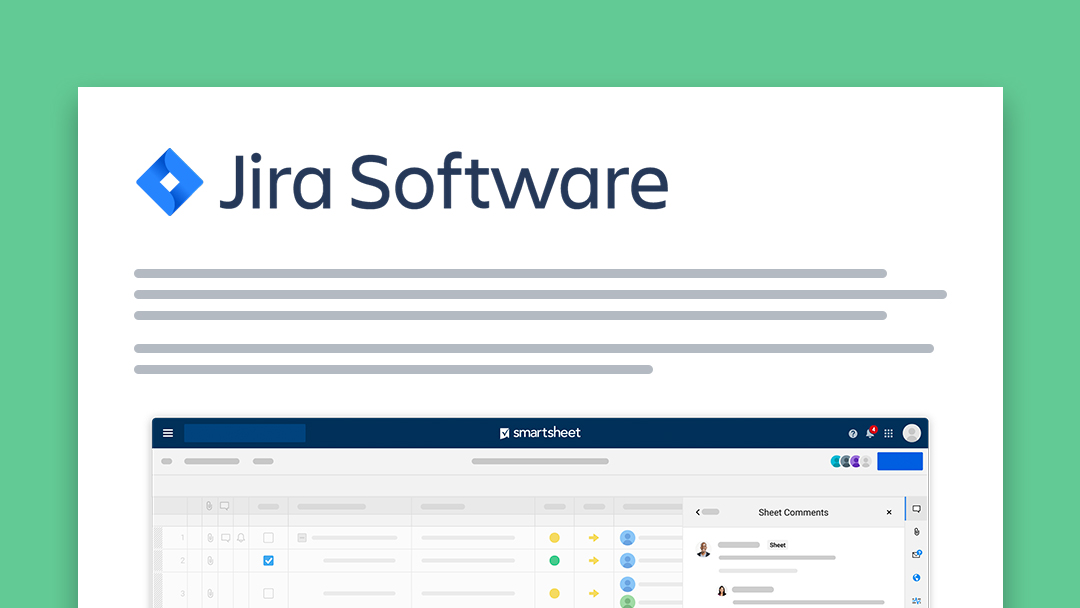The width and height of the screenshot is (1080, 608).
Task: Select row number 3
Action: [183, 594]
